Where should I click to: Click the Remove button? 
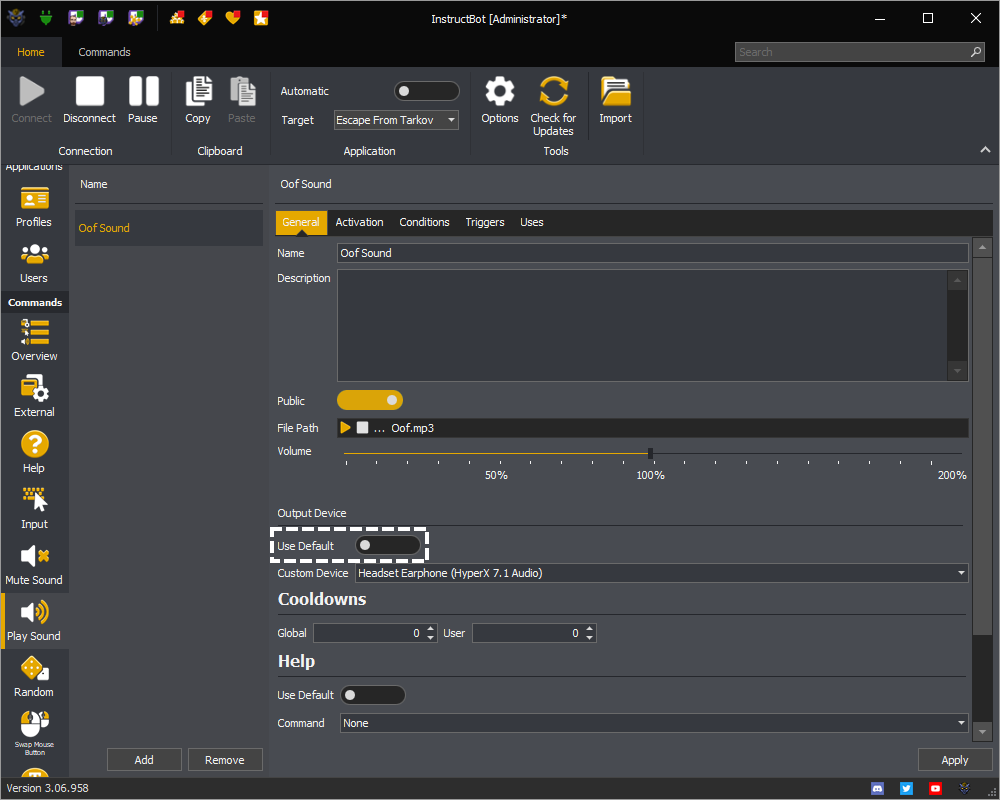pos(225,760)
